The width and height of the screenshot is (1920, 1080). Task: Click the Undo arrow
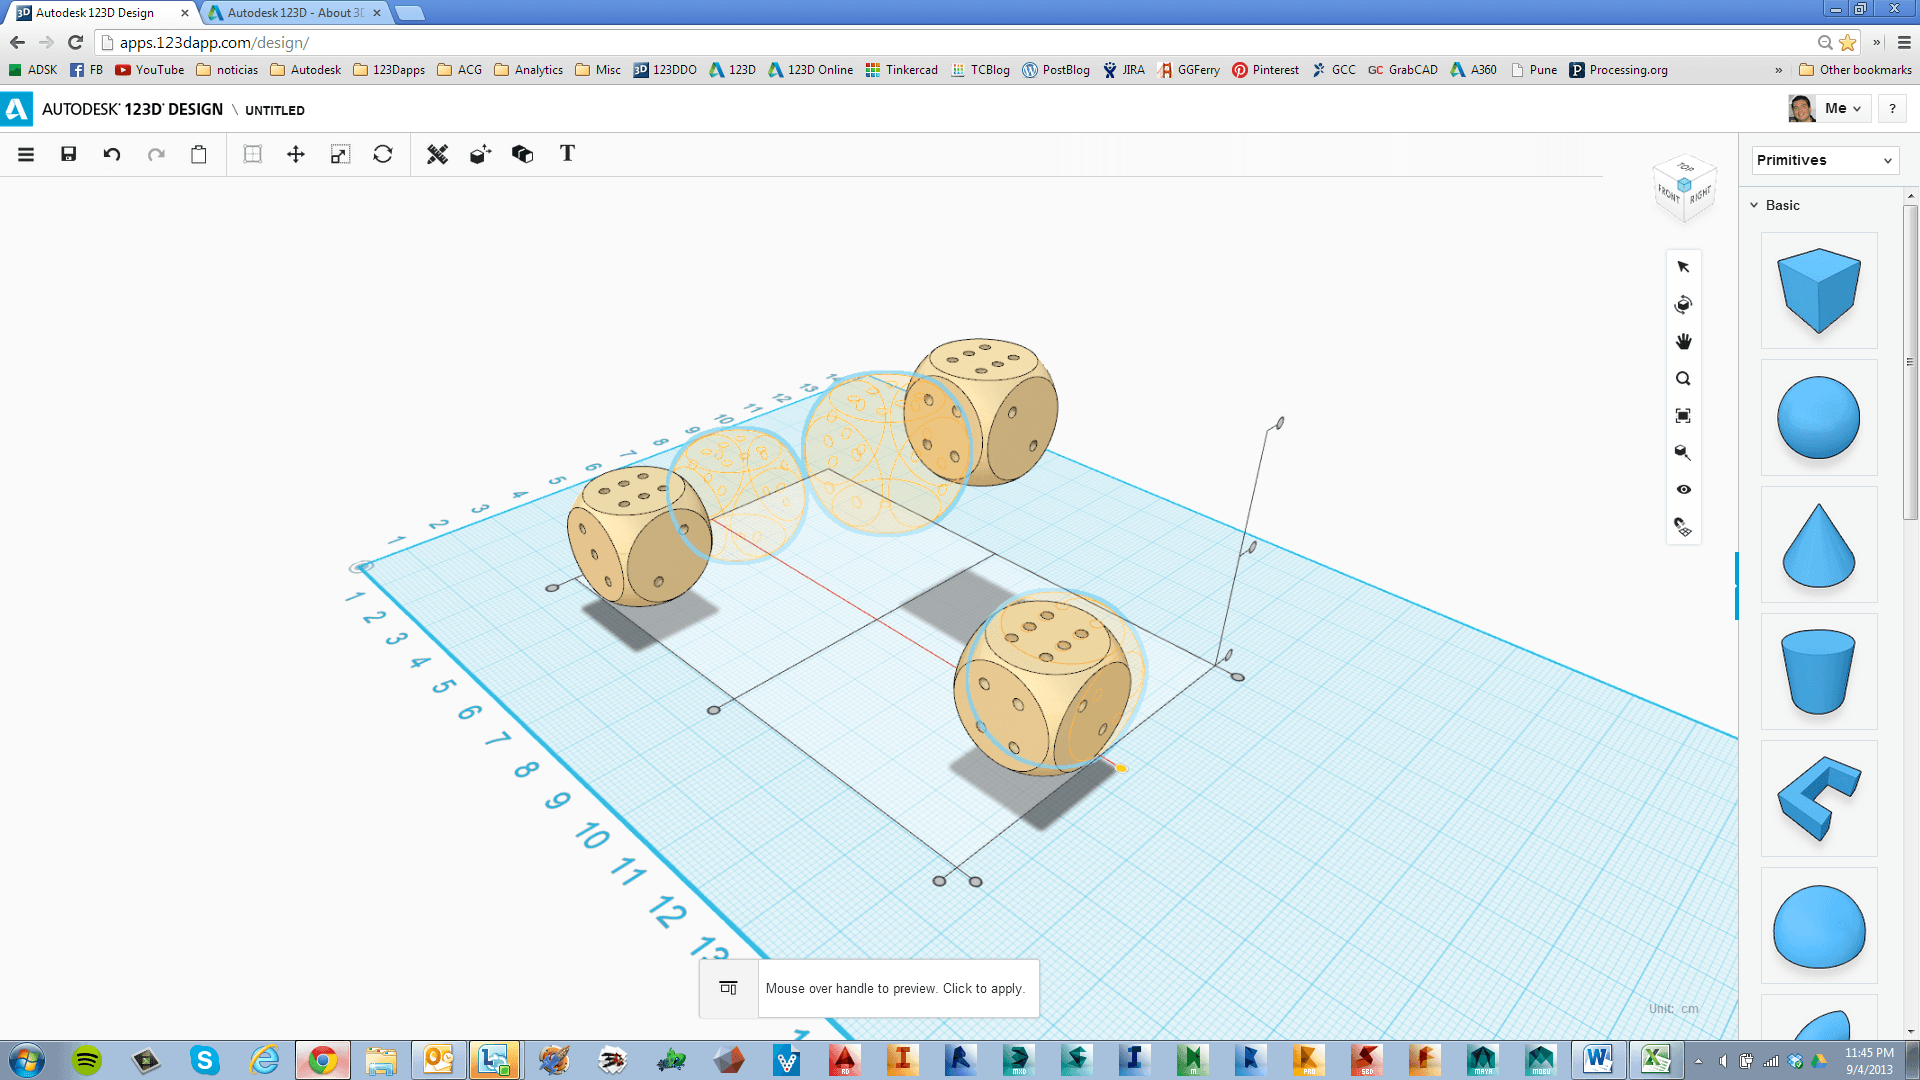point(112,154)
